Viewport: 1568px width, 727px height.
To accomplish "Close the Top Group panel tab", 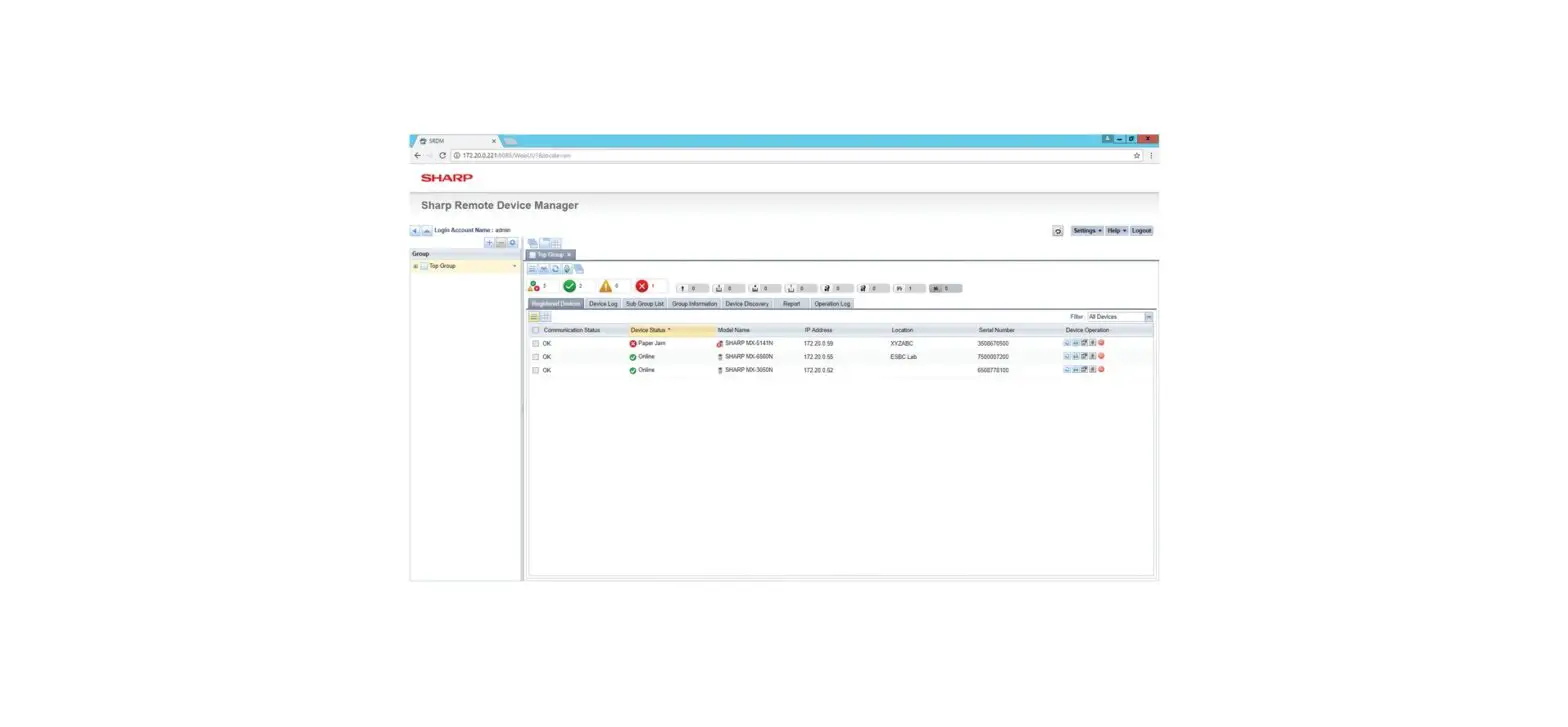I will pyautogui.click(x=569, y=255).
